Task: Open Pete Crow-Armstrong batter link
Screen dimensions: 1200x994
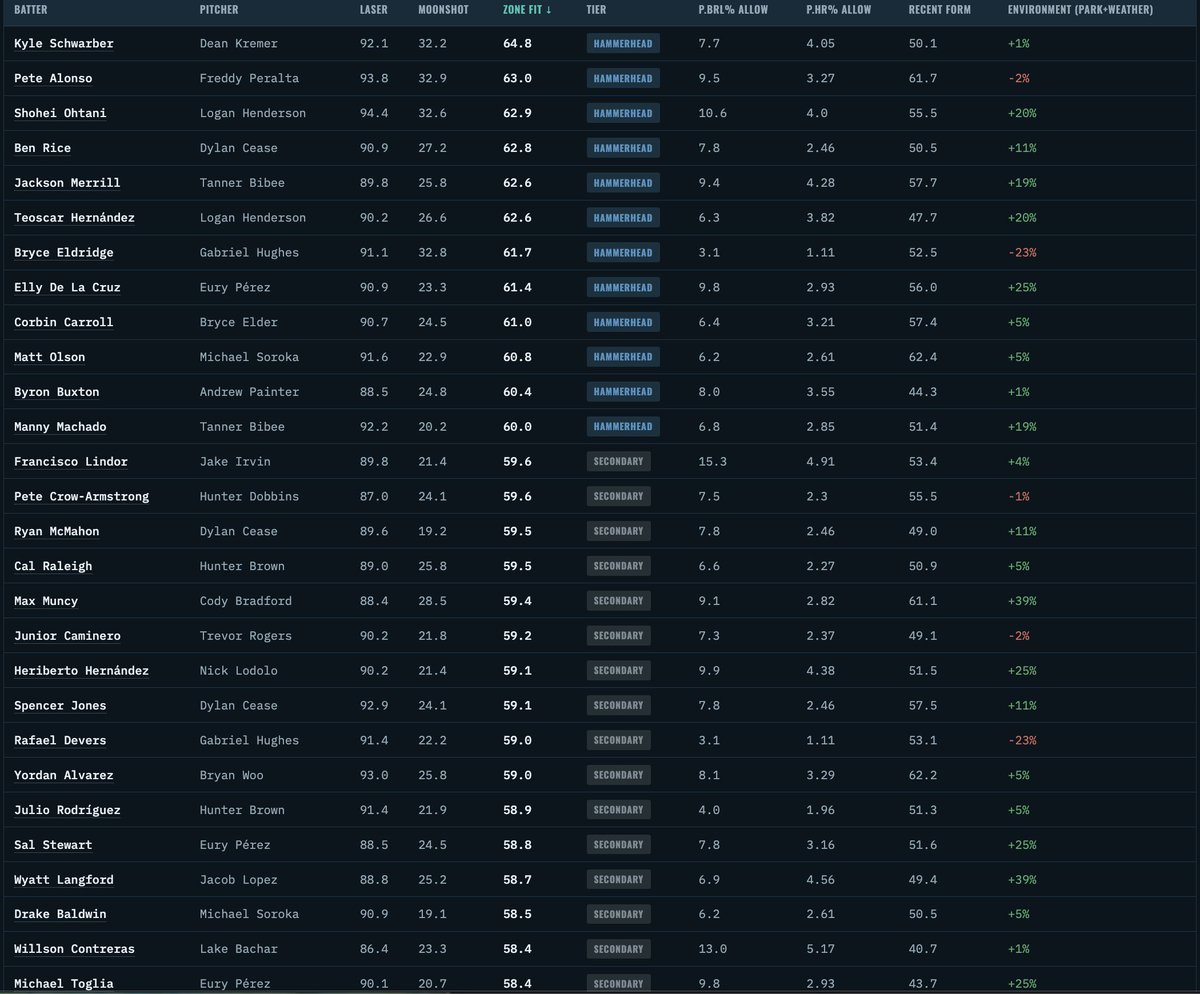Action: click(81, 496)
